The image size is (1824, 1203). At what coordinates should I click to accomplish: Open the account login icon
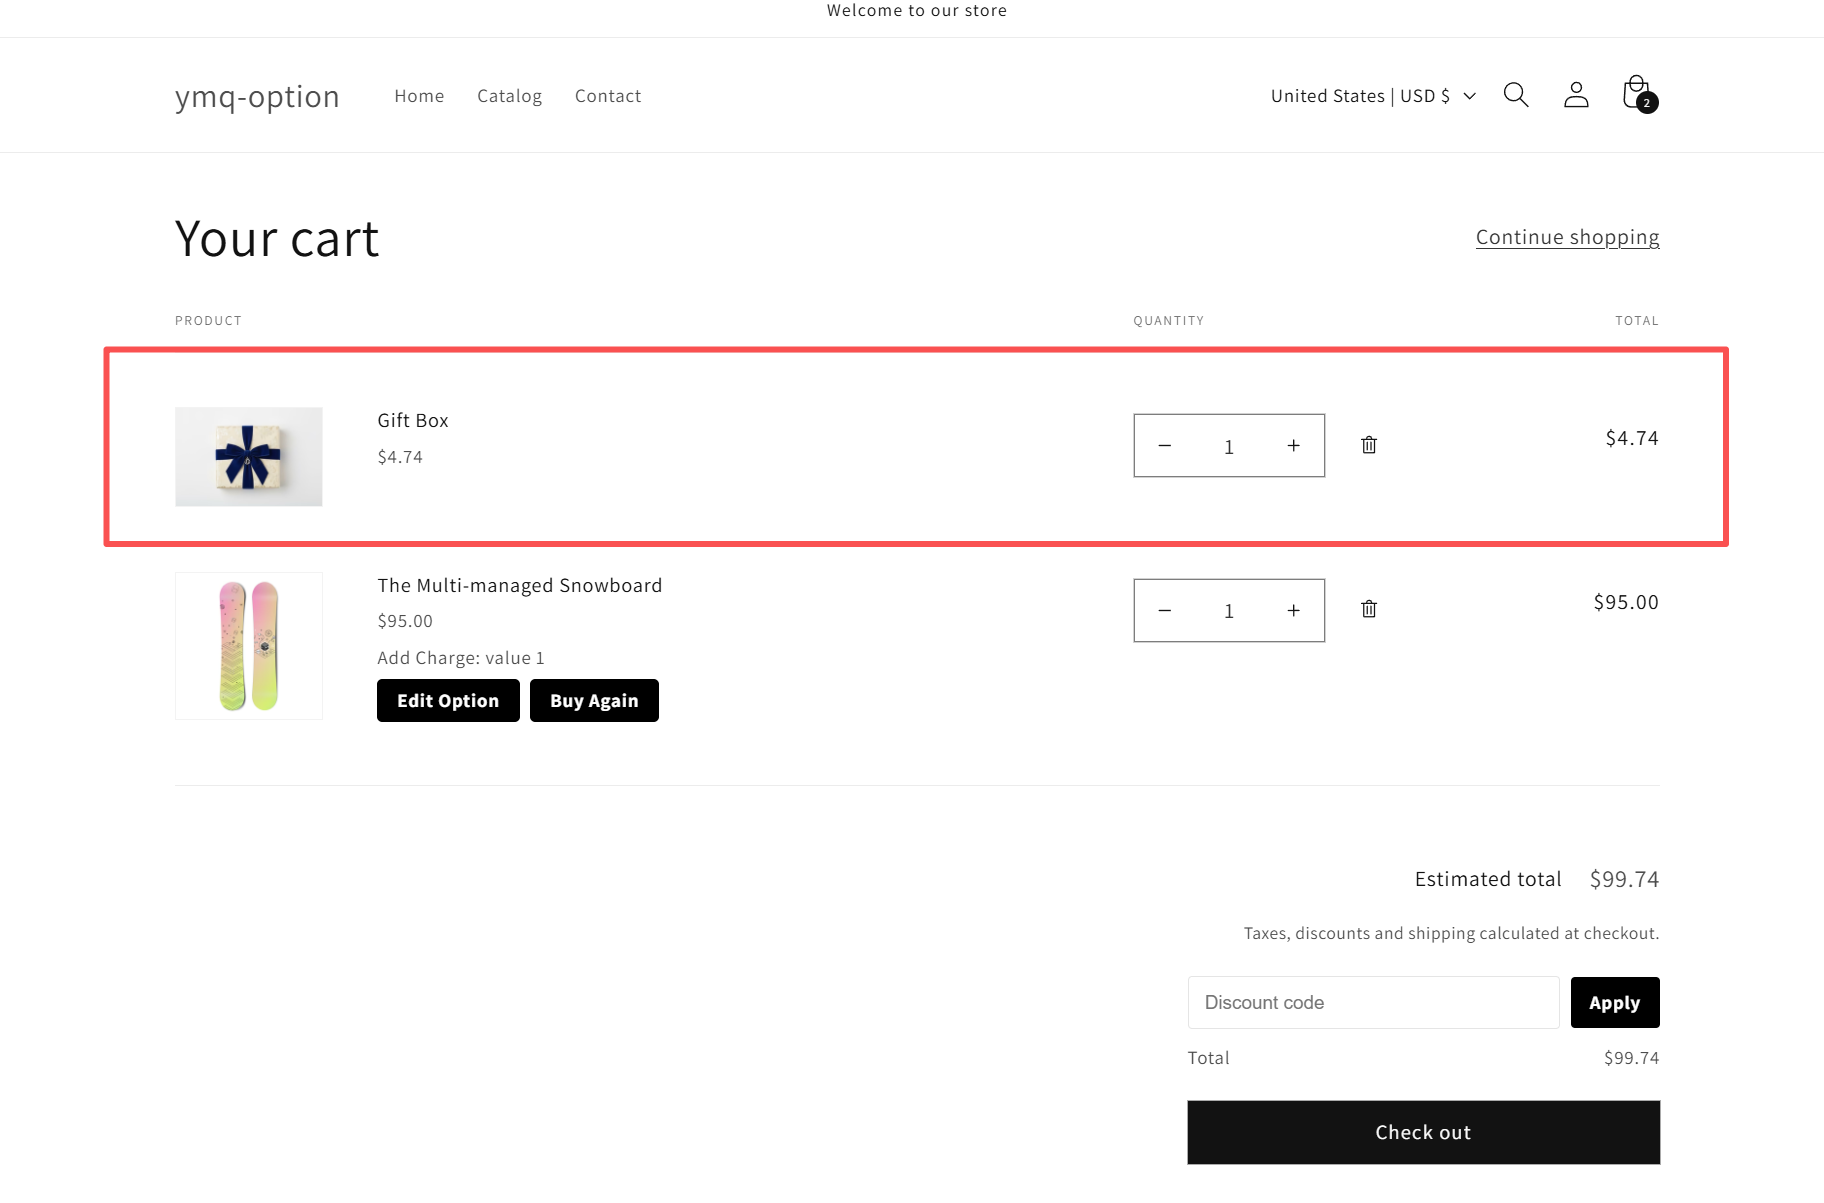click(x=1576, y=95)
